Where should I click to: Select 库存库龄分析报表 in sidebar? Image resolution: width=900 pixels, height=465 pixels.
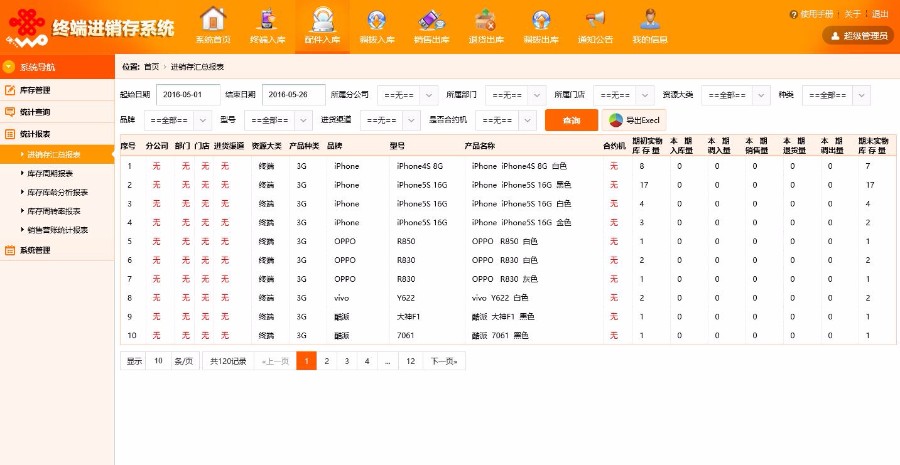tap(57, 192)
